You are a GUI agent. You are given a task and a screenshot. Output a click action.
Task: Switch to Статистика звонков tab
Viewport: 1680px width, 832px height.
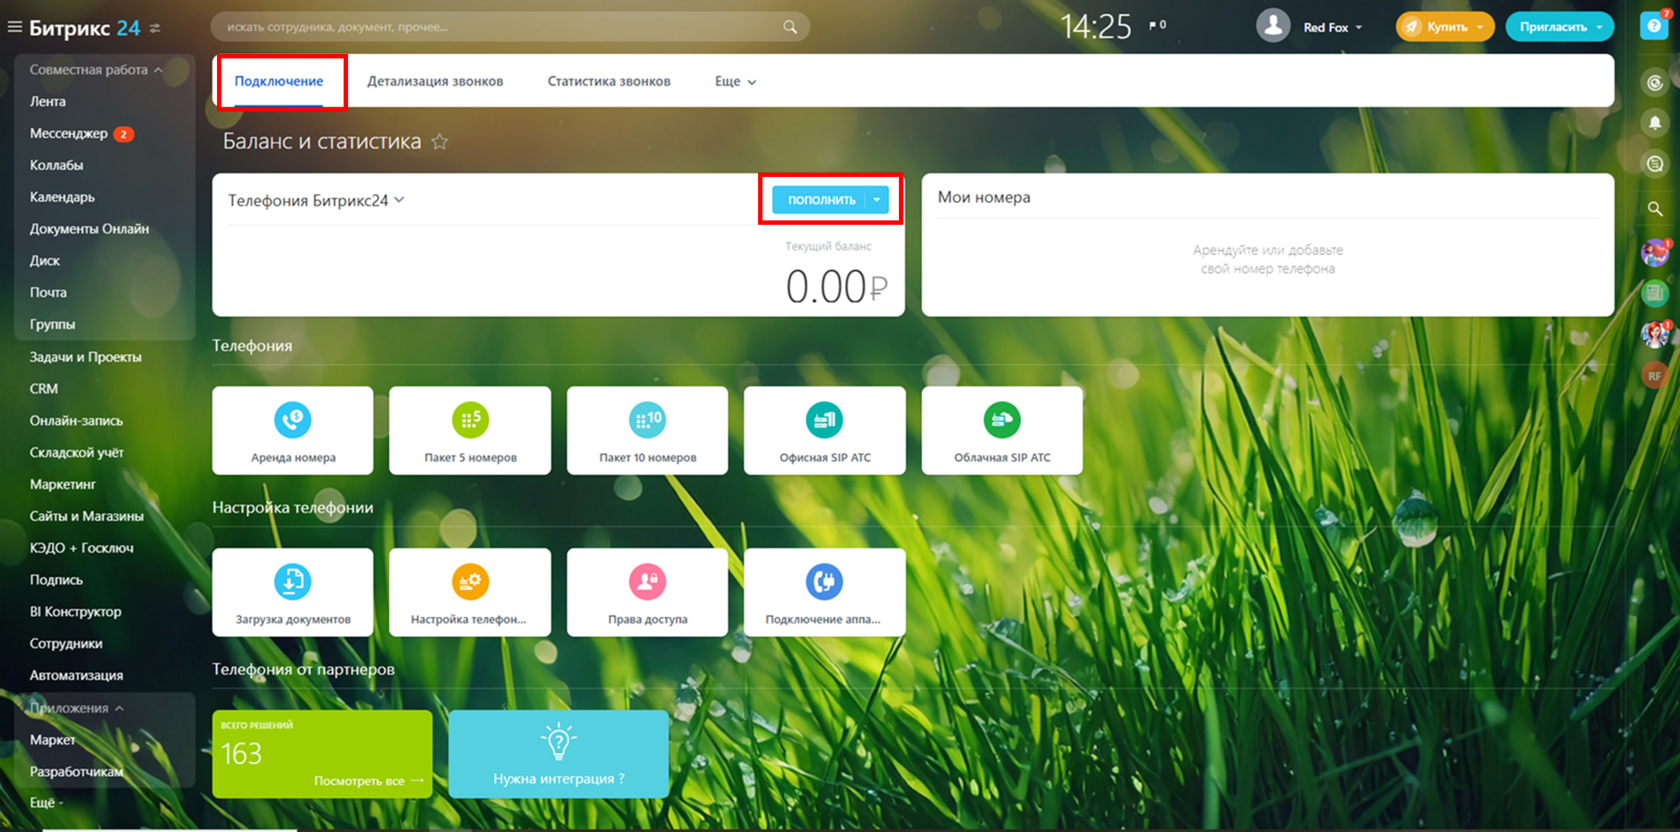click(x=609, y=82)
